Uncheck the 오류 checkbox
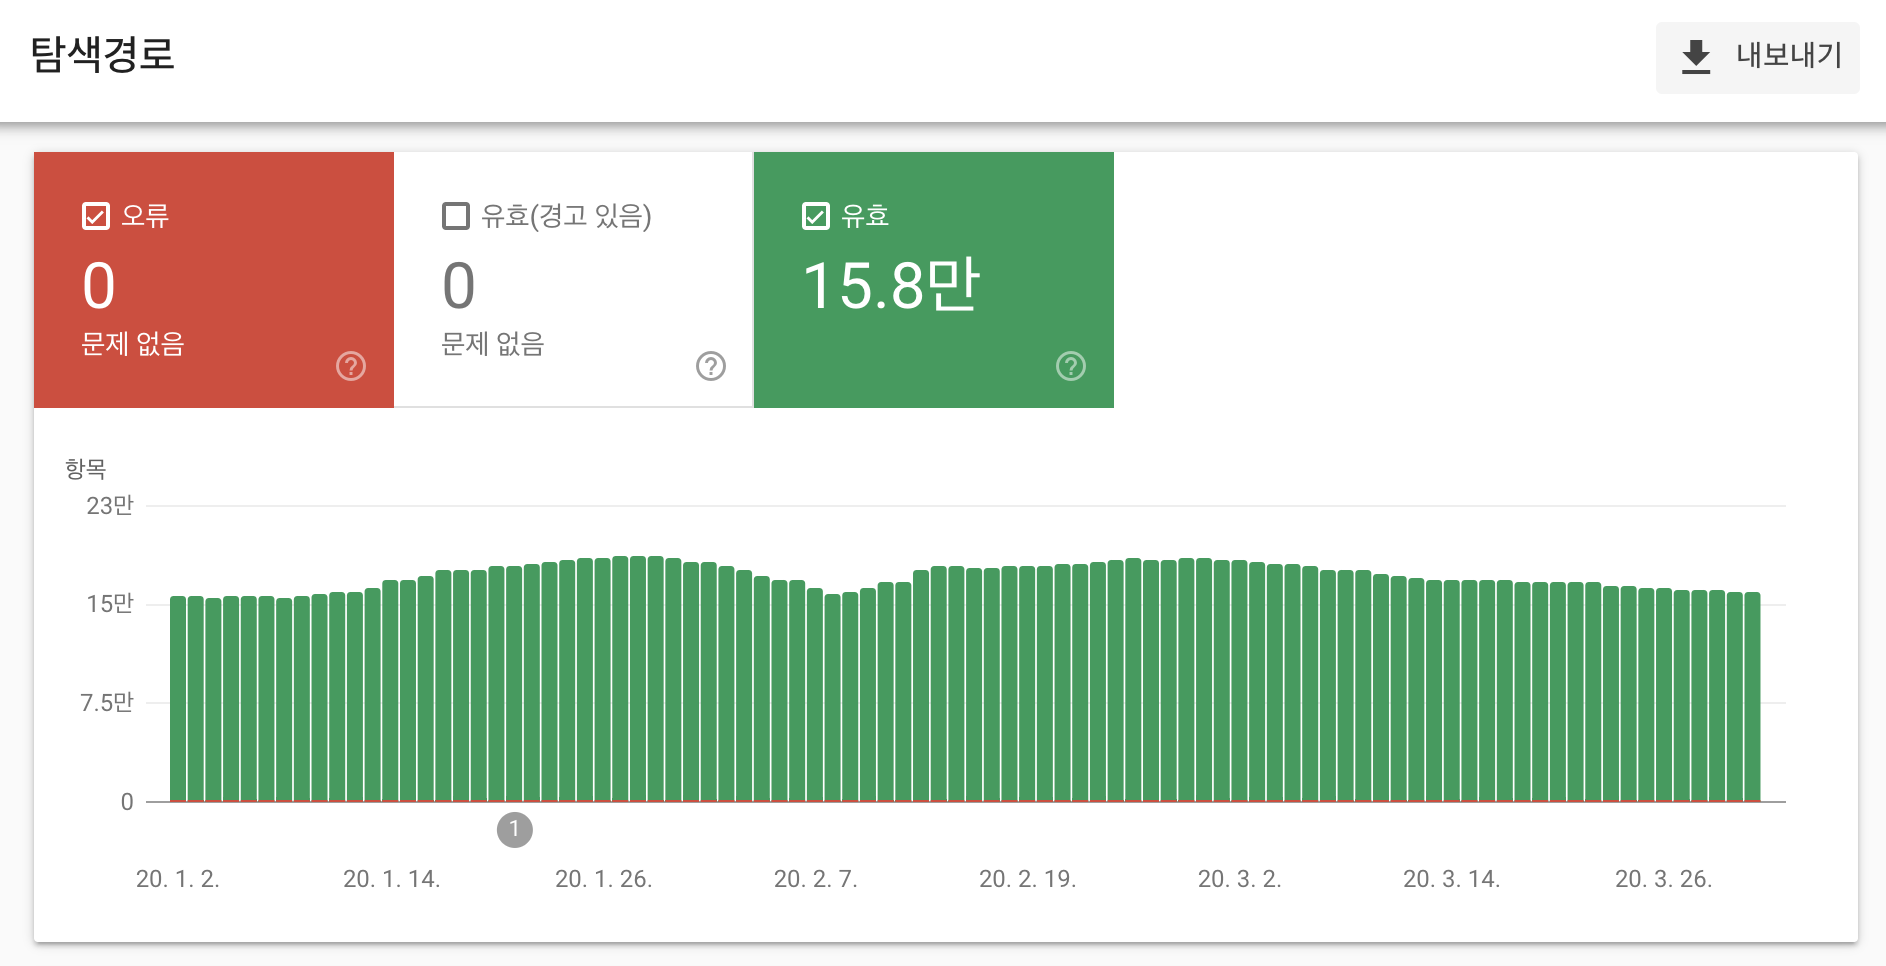Image resolution: width=1886 pixels, height=966 pixels. click(96, 216)
